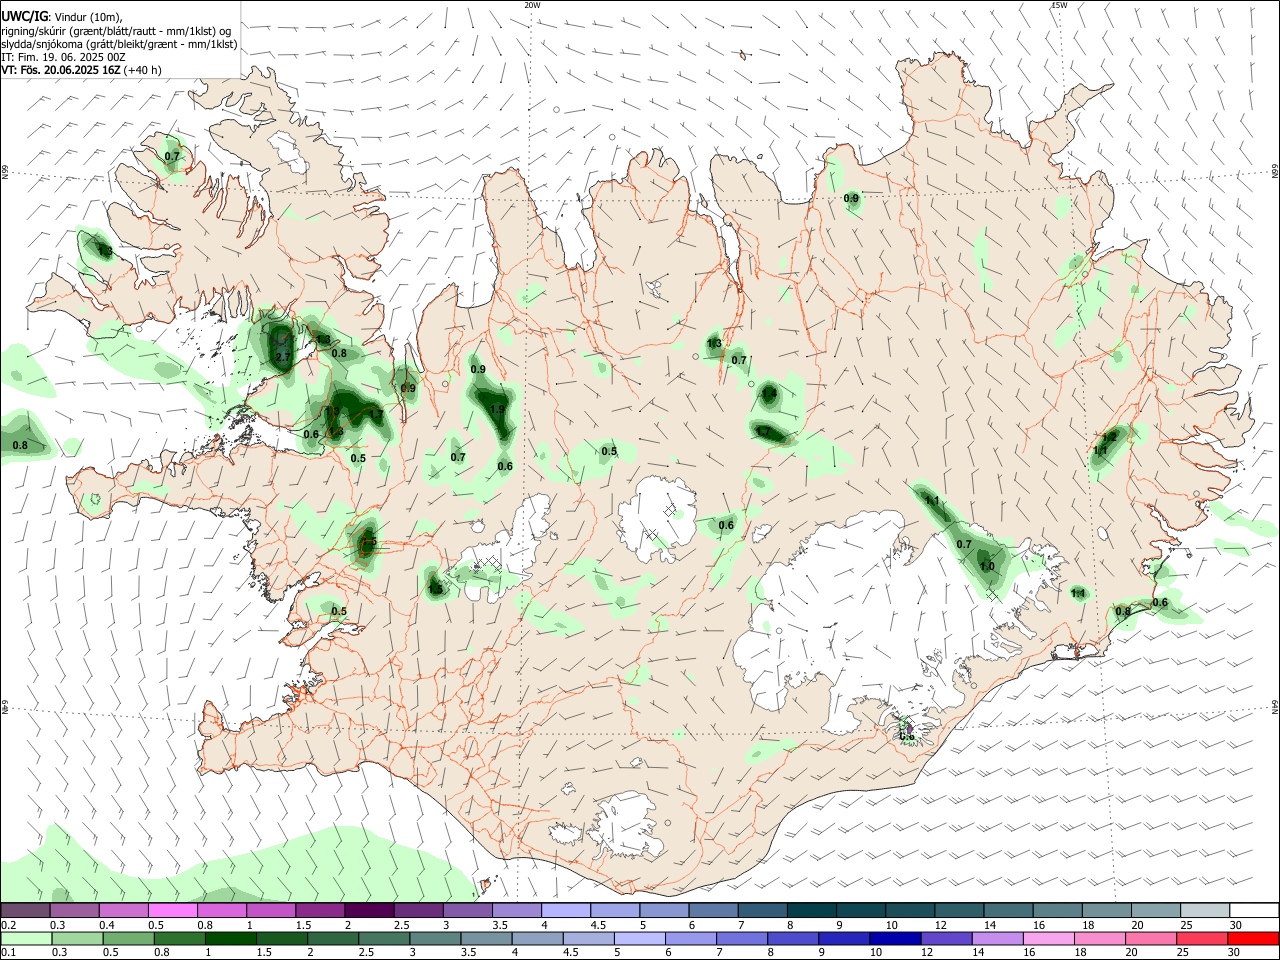The image size is (1280, 960).
Task: Click the magenta-purple 1.5 swatch in snow legend
Action: tap(320, 911)
